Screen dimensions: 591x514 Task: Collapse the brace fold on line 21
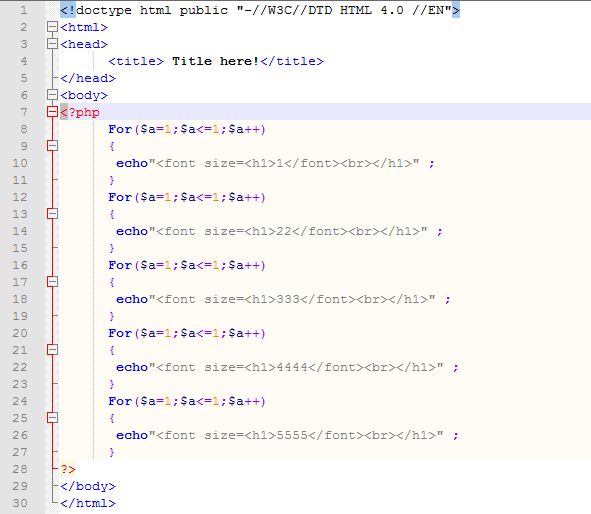pos(52,350)
